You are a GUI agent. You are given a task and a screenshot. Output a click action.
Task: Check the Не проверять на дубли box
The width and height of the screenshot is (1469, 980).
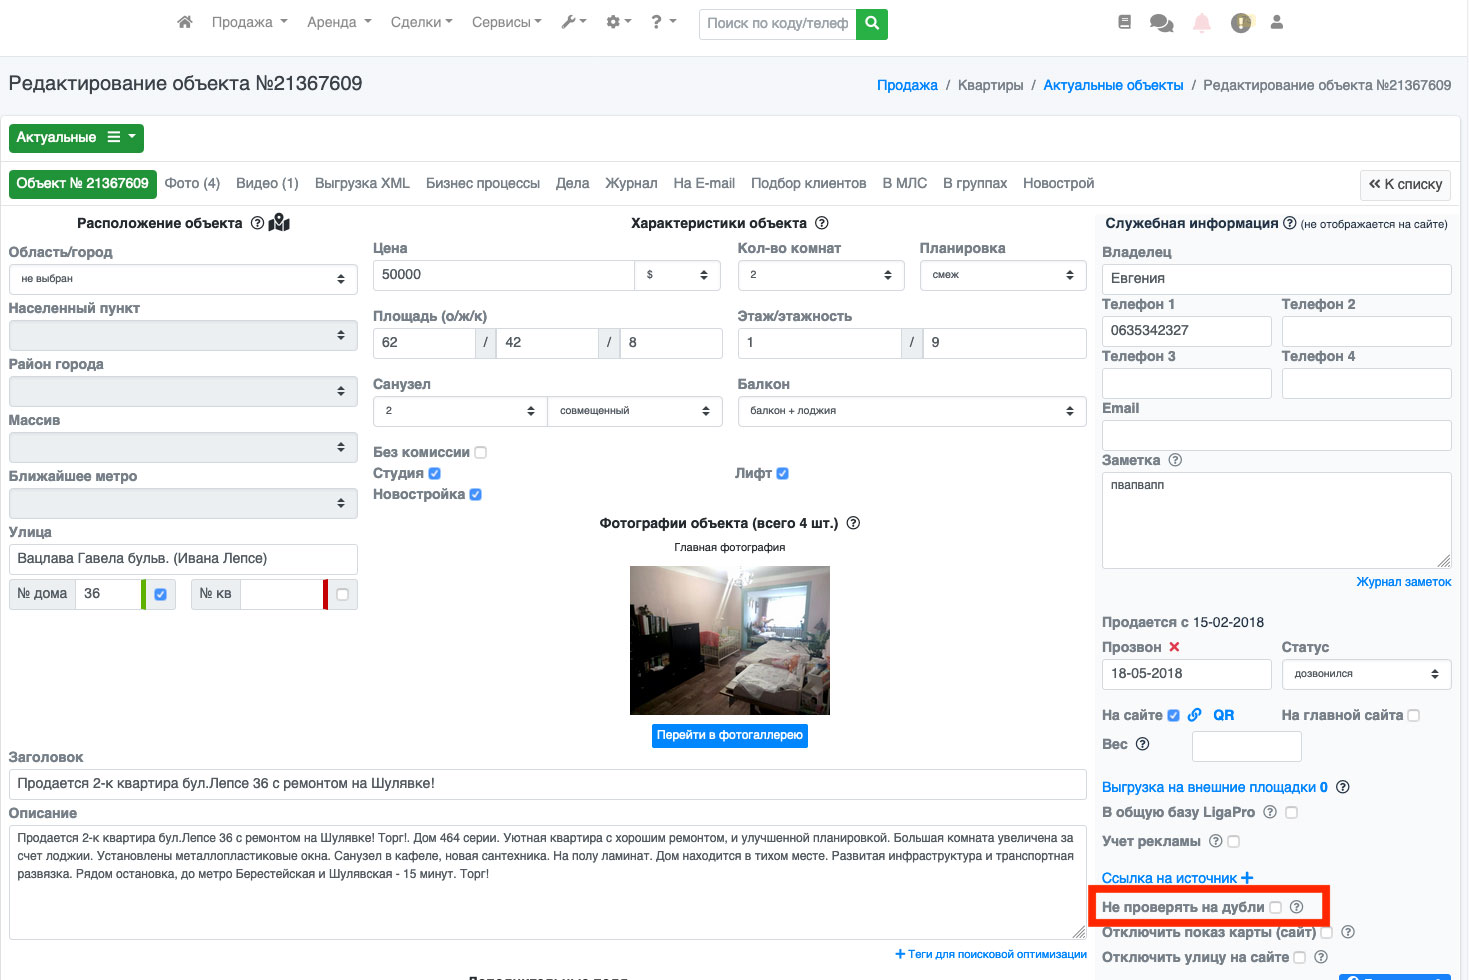click(x=1275, y=907)
